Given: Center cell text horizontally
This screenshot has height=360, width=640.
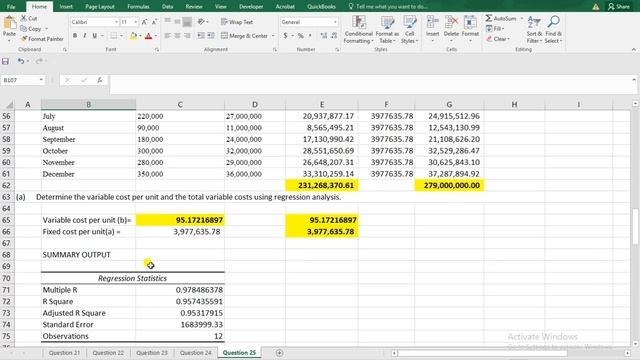Looking at the screenshot, I should 177,36.
